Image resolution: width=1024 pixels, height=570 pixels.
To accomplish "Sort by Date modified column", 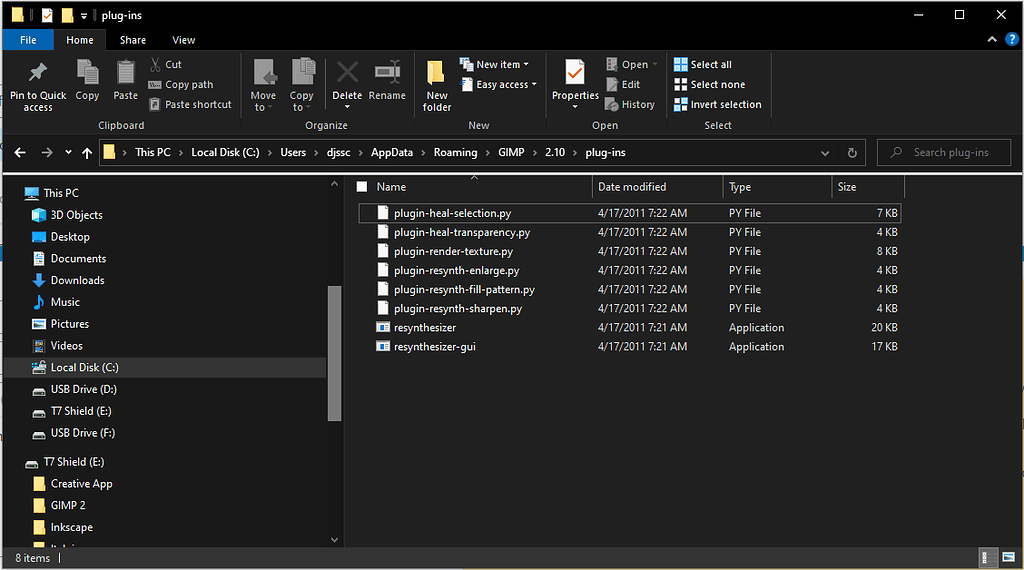I will (658, 187).
